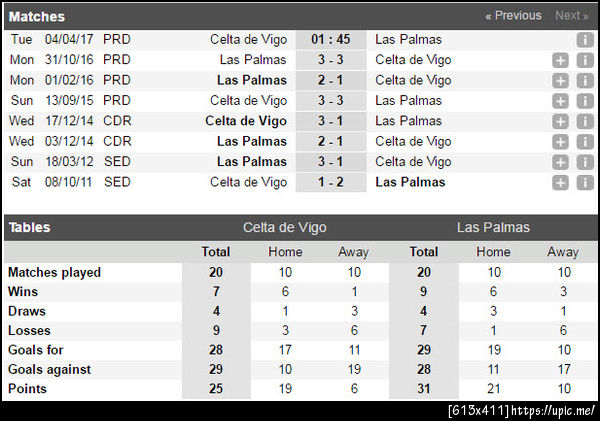
Task: Open info icon for the 17/12/14 match
Action: (585, 122)
